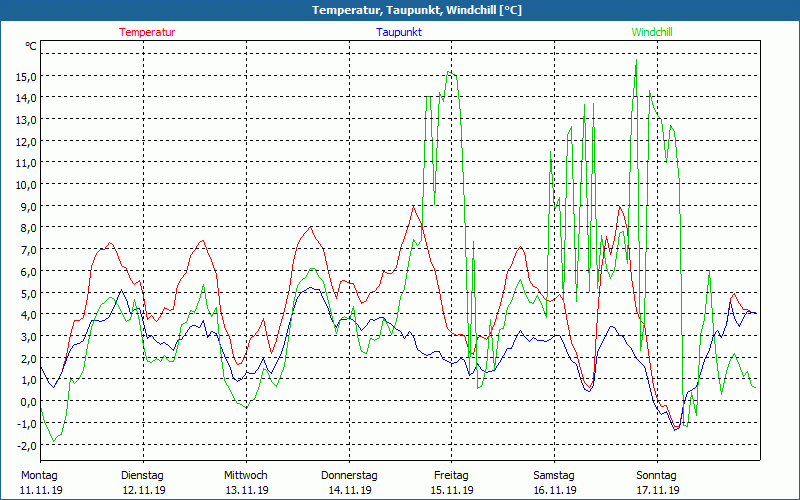Click the '3,0' y-axis value
The image size is (800, 500).
pyautogui.click(x=28, y=337)
